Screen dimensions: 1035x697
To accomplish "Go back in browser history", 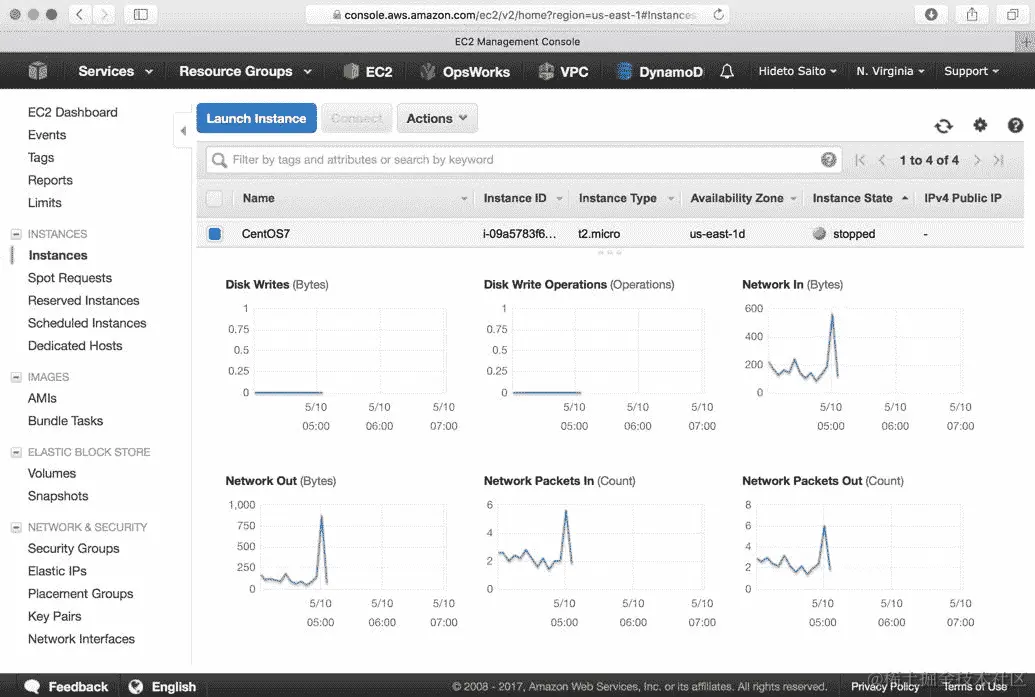I will [79, 14].
